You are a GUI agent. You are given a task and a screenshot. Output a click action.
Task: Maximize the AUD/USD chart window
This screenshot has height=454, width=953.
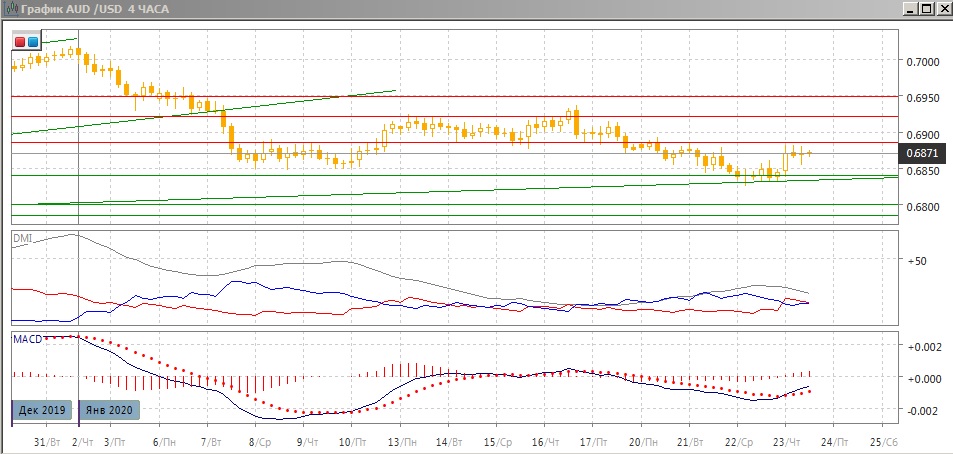(927, 8)
